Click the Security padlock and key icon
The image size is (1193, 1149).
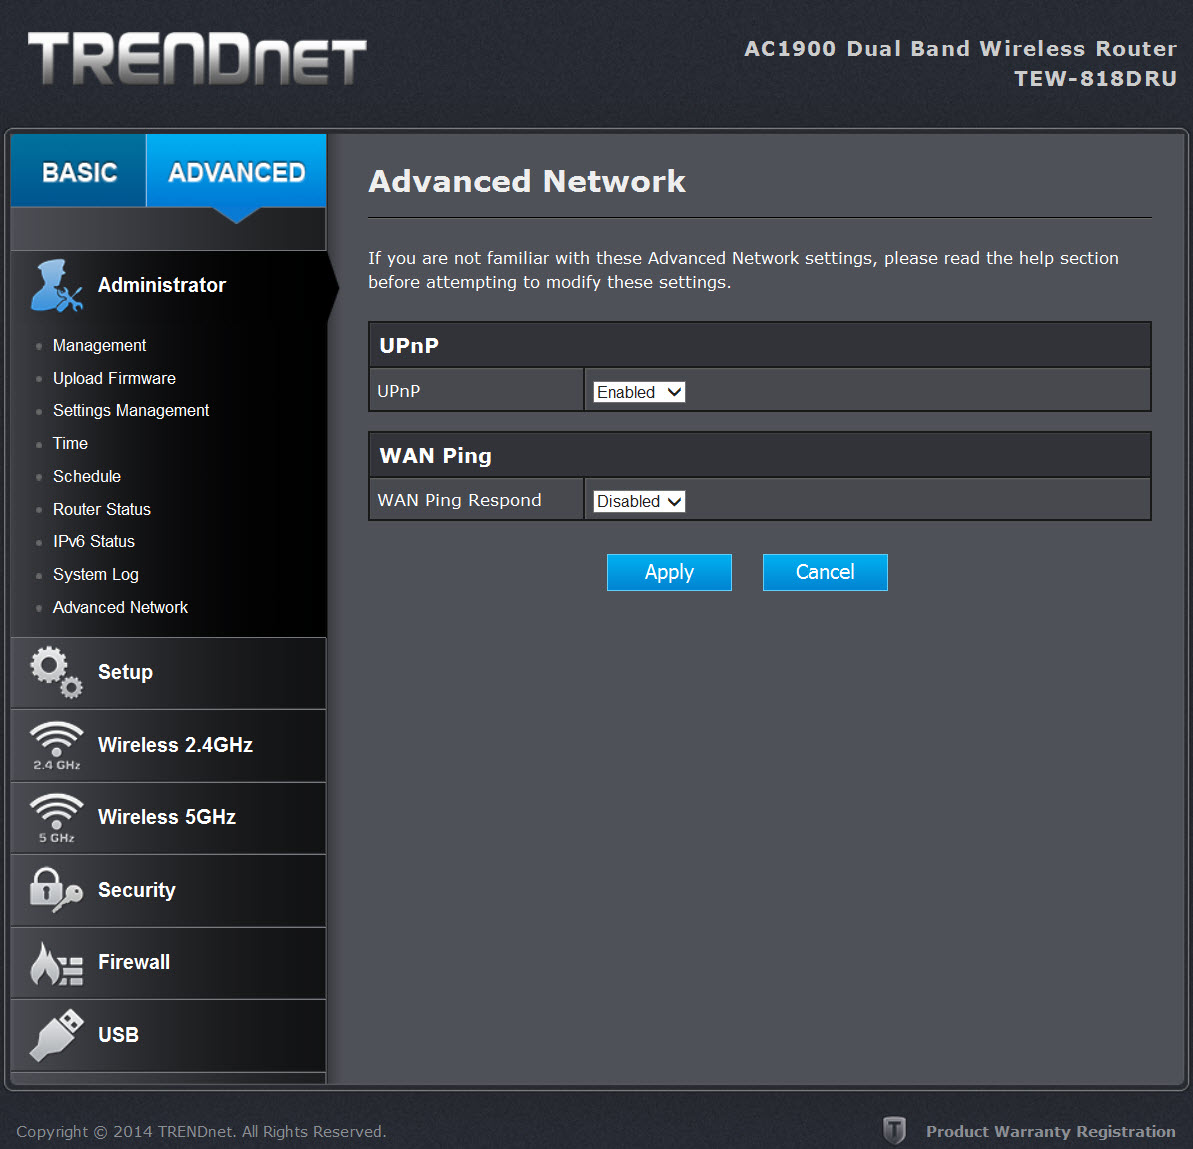56,890
